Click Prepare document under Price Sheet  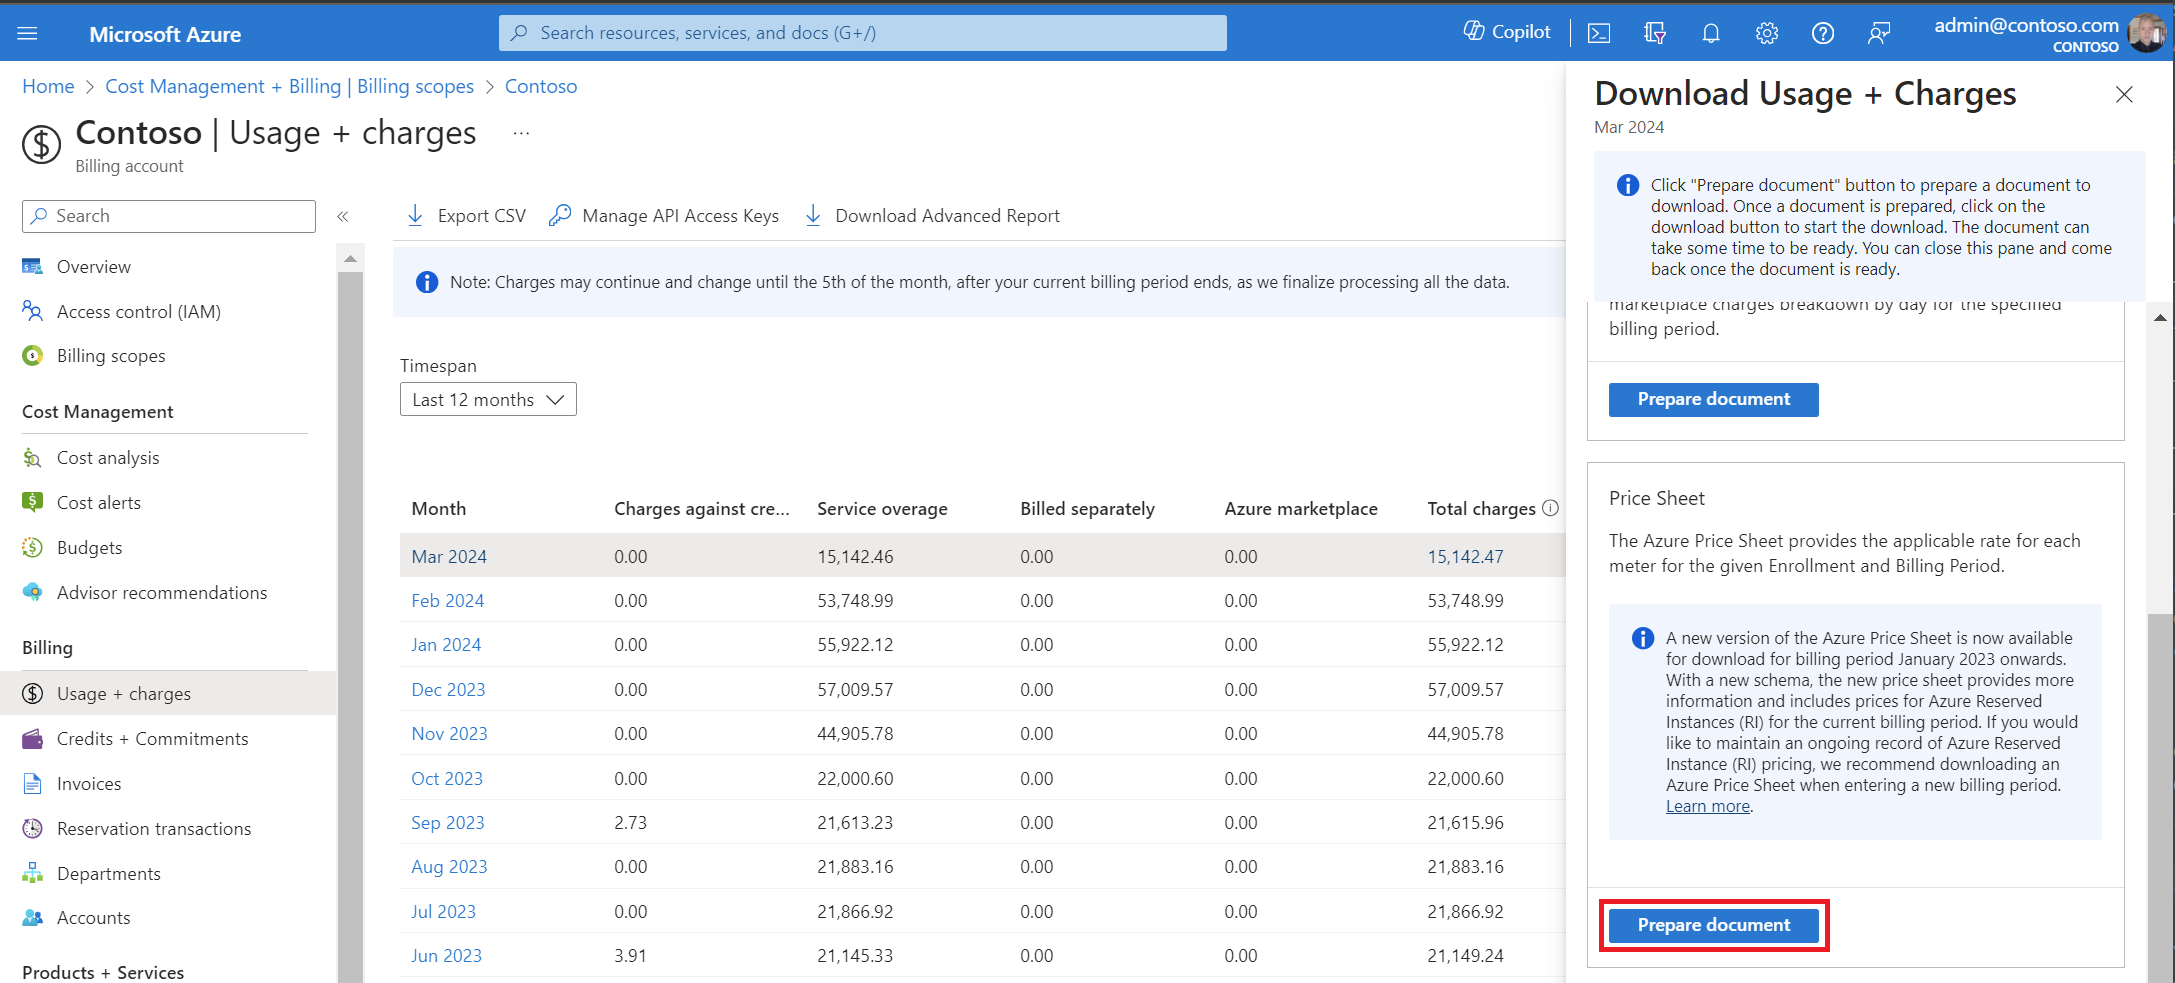tap(1713, 925)
